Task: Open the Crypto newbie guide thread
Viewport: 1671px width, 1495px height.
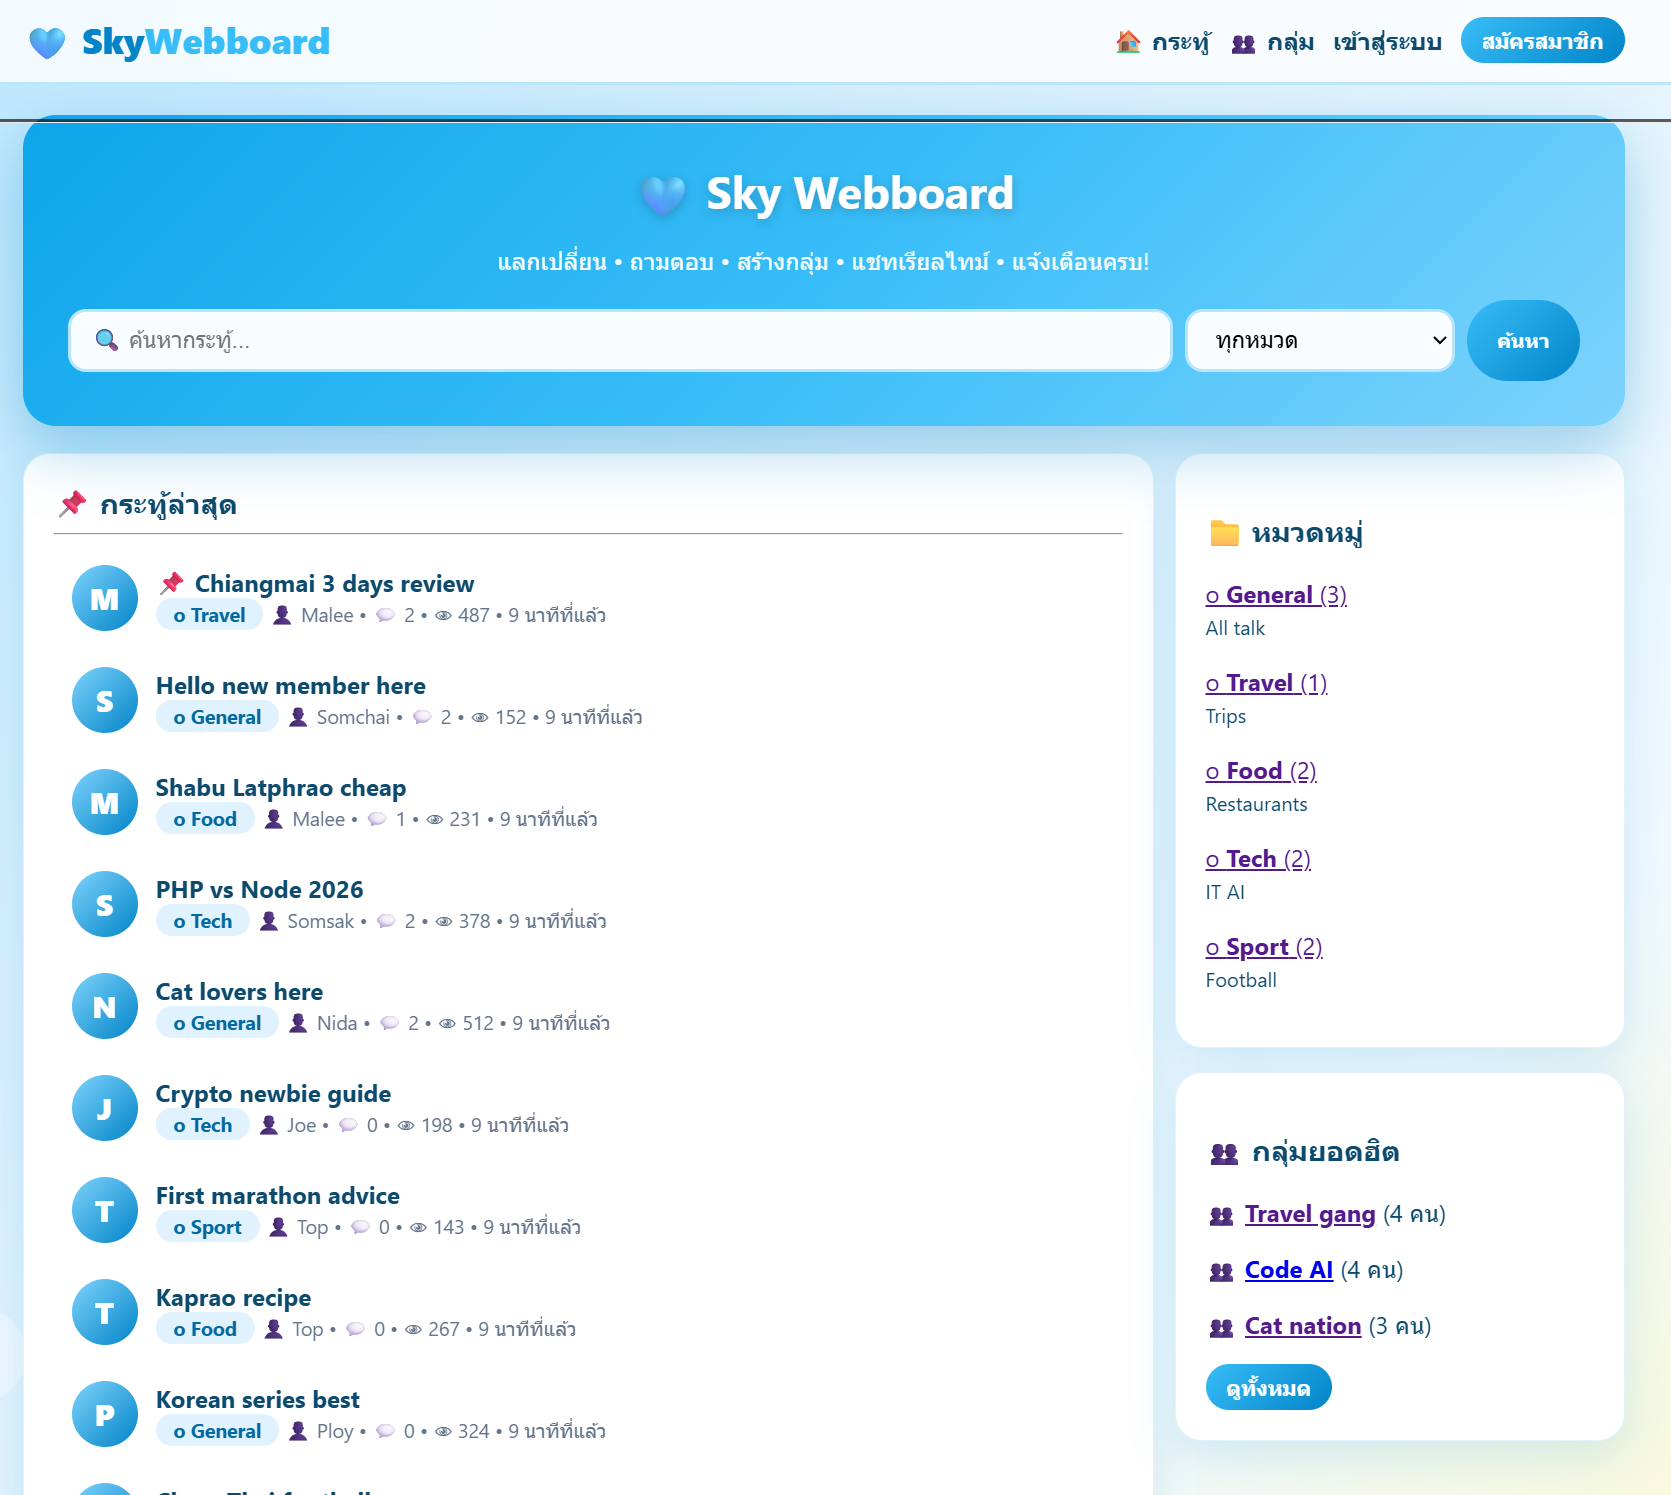Action: click(x=273, y=1094)
